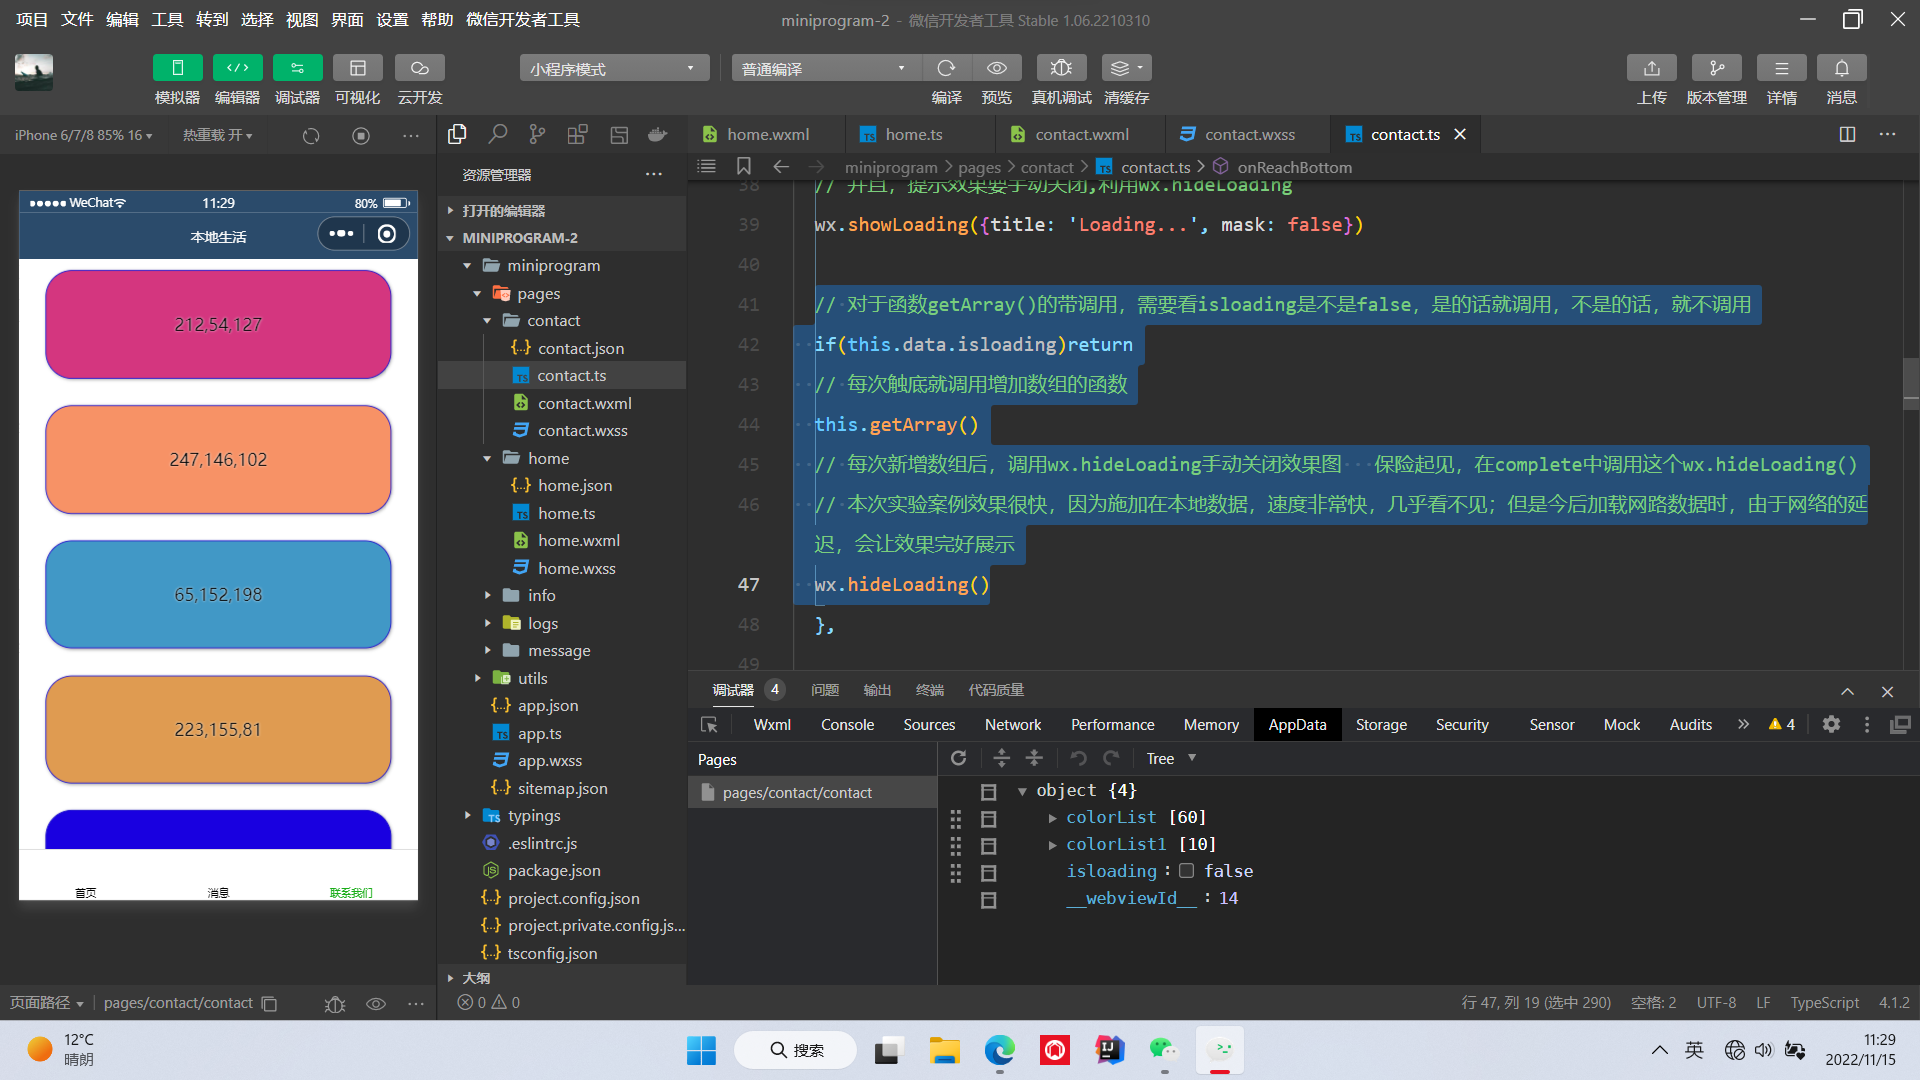The width and height of the screenshot is (1920, 1080).
Task: Open the search icon in sidebar
Action: tap(497, 134)
